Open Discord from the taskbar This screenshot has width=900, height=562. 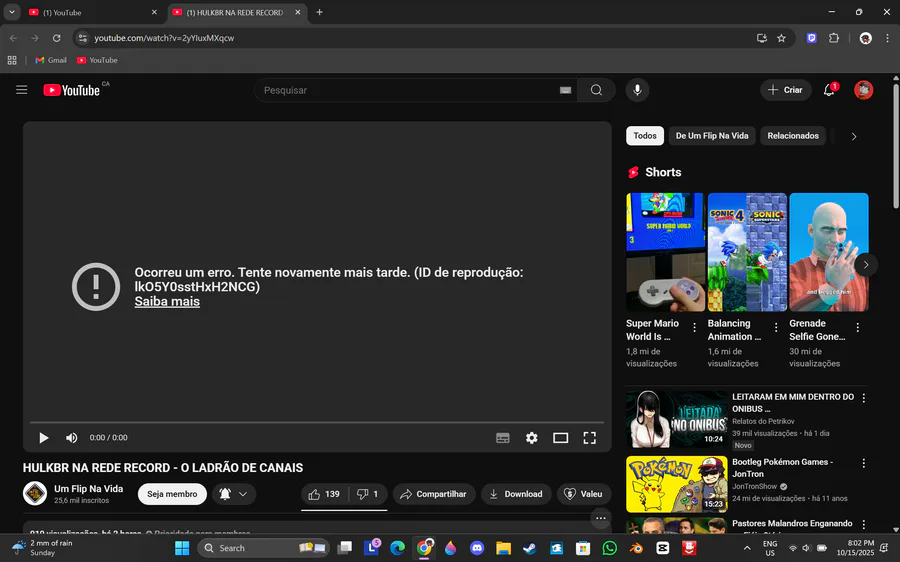(x=477, y=548)
